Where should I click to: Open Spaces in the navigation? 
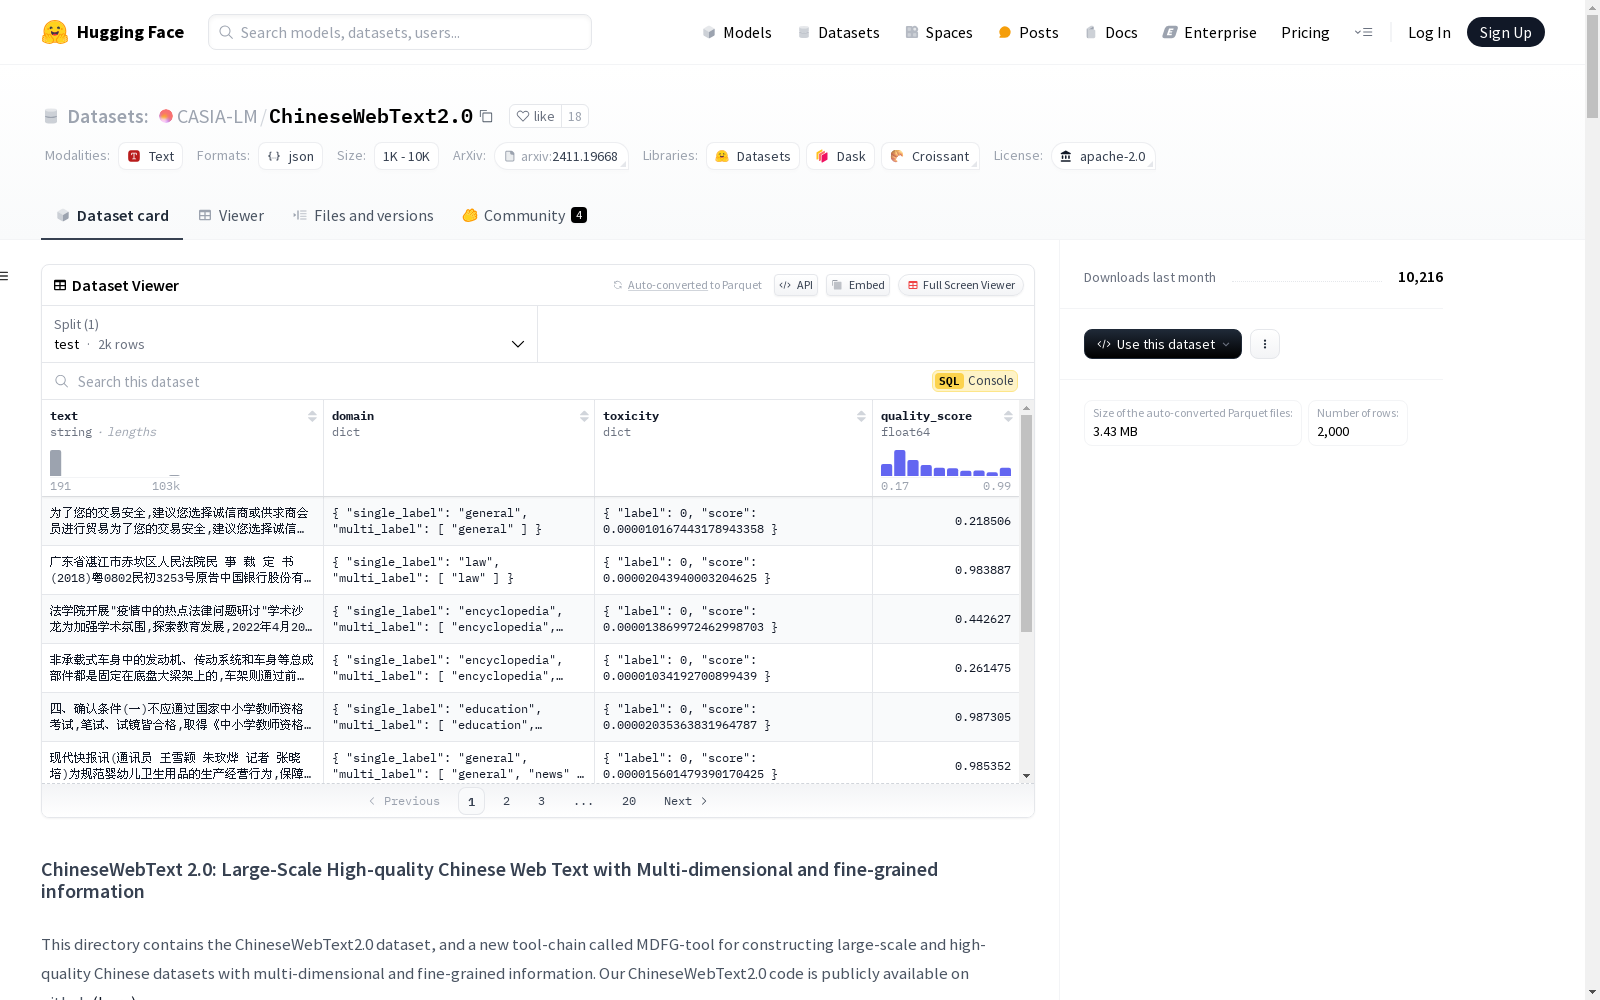[939, 32]
